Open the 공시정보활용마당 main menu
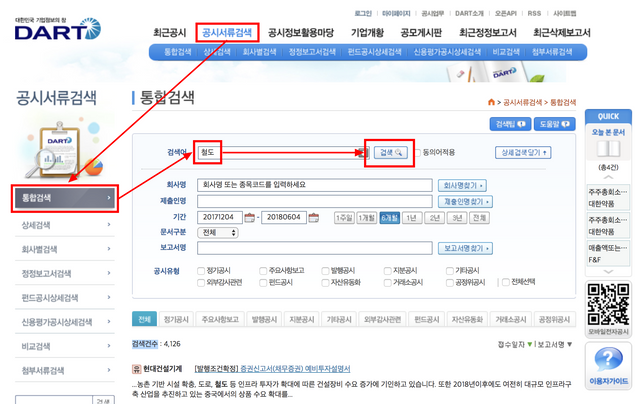 tap(301, 33)
